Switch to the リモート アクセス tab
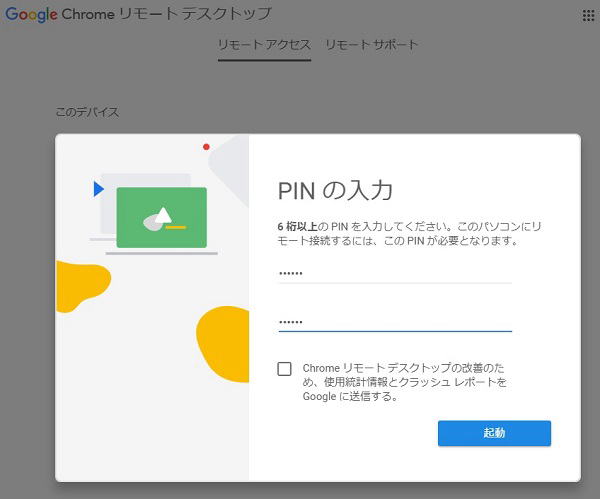Viewport: 600px width, 499px height. pos(264,45)
